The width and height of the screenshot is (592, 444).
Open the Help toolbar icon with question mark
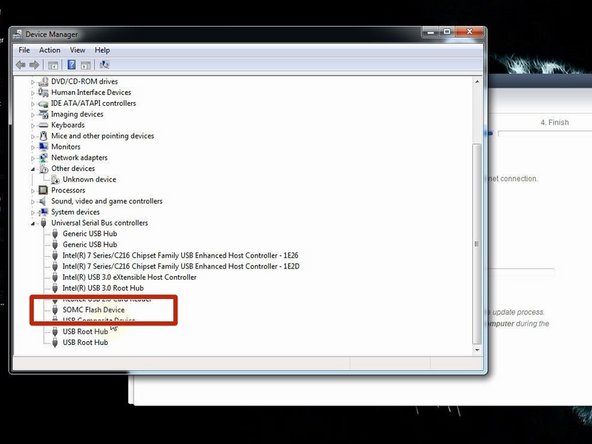(x=71, y=65)
